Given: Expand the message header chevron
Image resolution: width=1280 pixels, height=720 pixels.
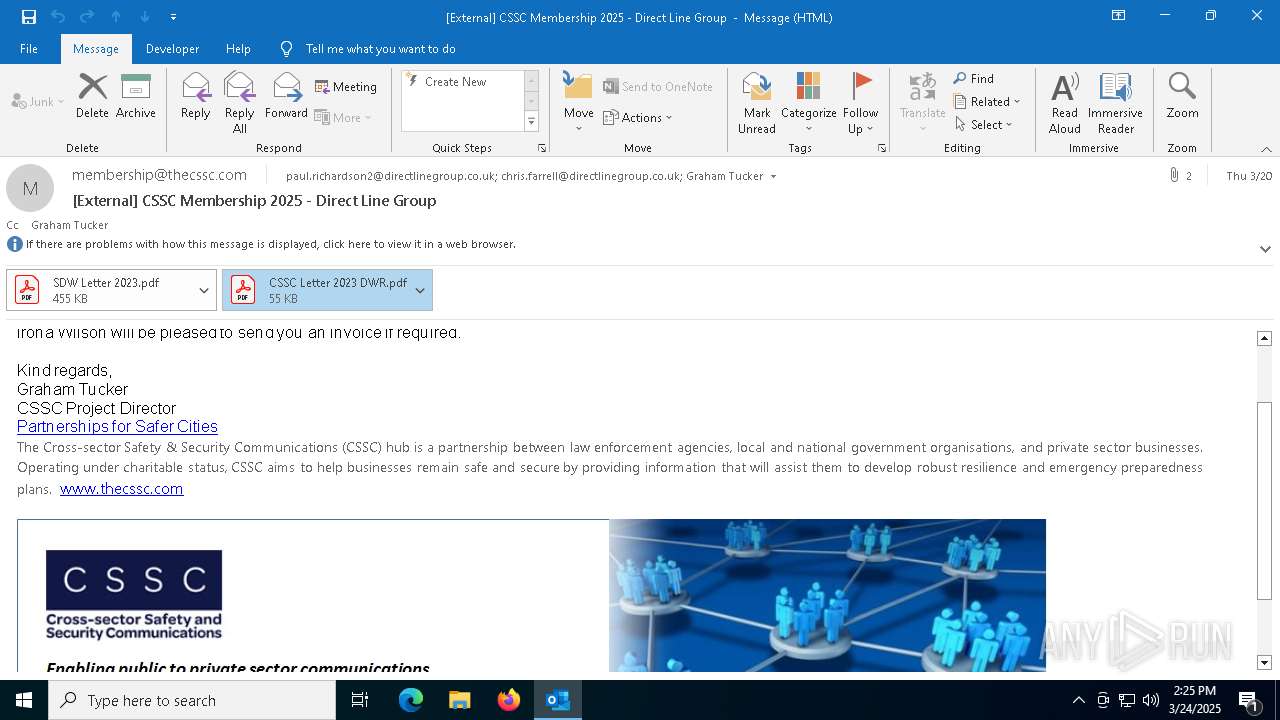Looking at the screenshot, I should (x=1265, y=249).
